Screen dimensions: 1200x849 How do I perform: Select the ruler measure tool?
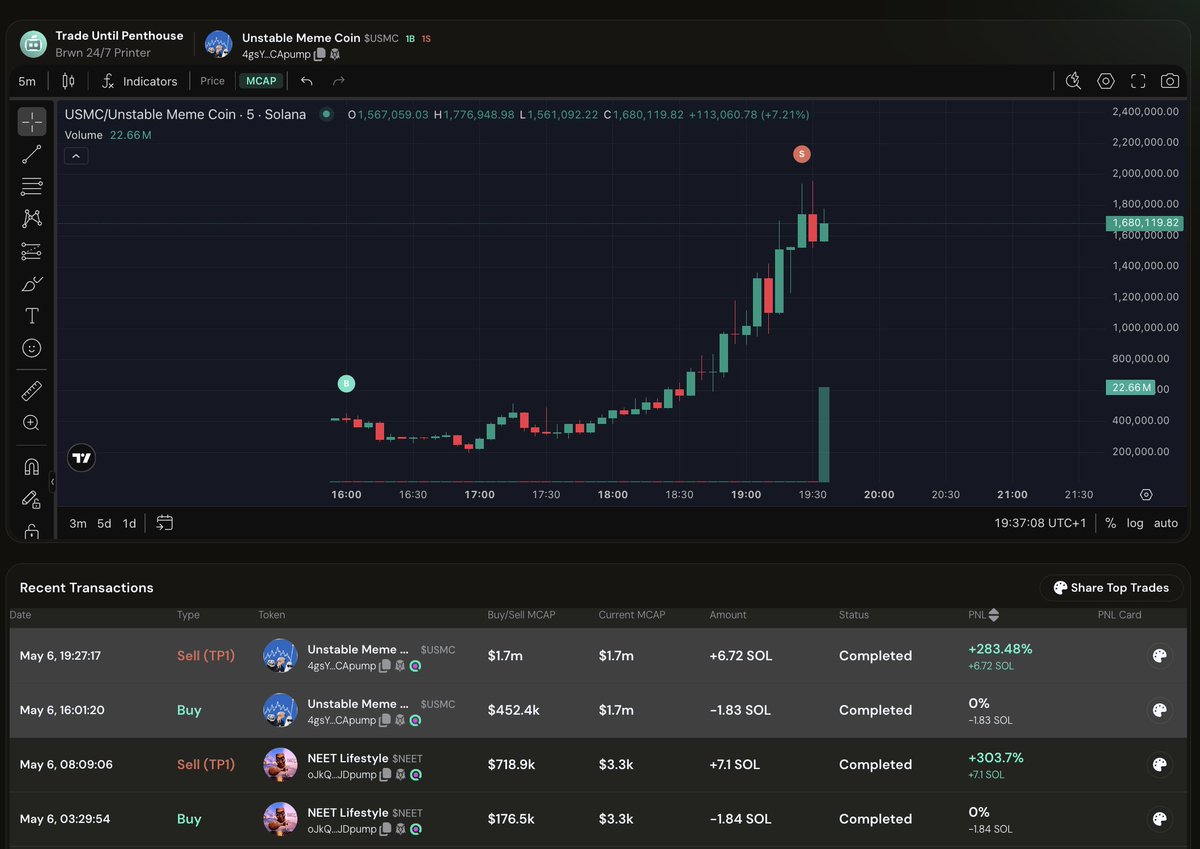coord(32,391)
